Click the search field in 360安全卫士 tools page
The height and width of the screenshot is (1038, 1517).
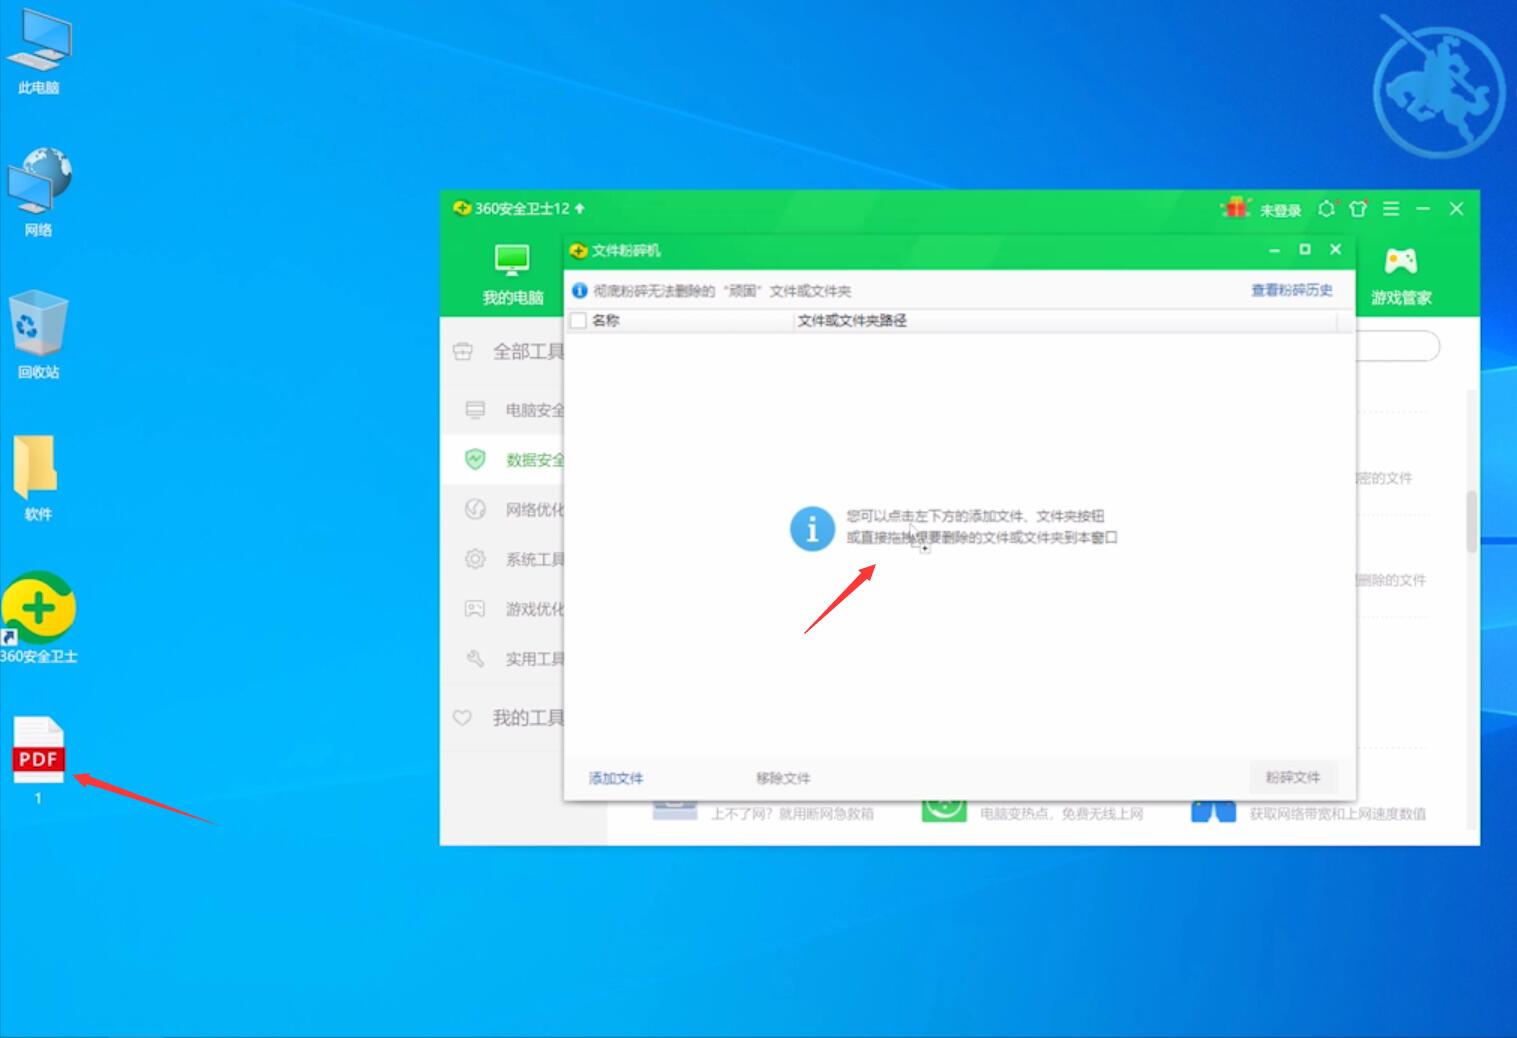(1398, 347)
